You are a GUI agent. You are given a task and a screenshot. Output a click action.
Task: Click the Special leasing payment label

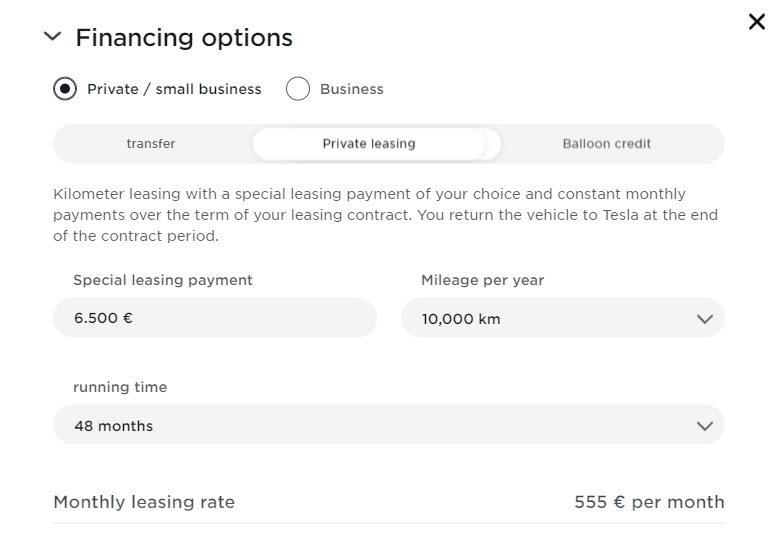click(x=163, y=280)
